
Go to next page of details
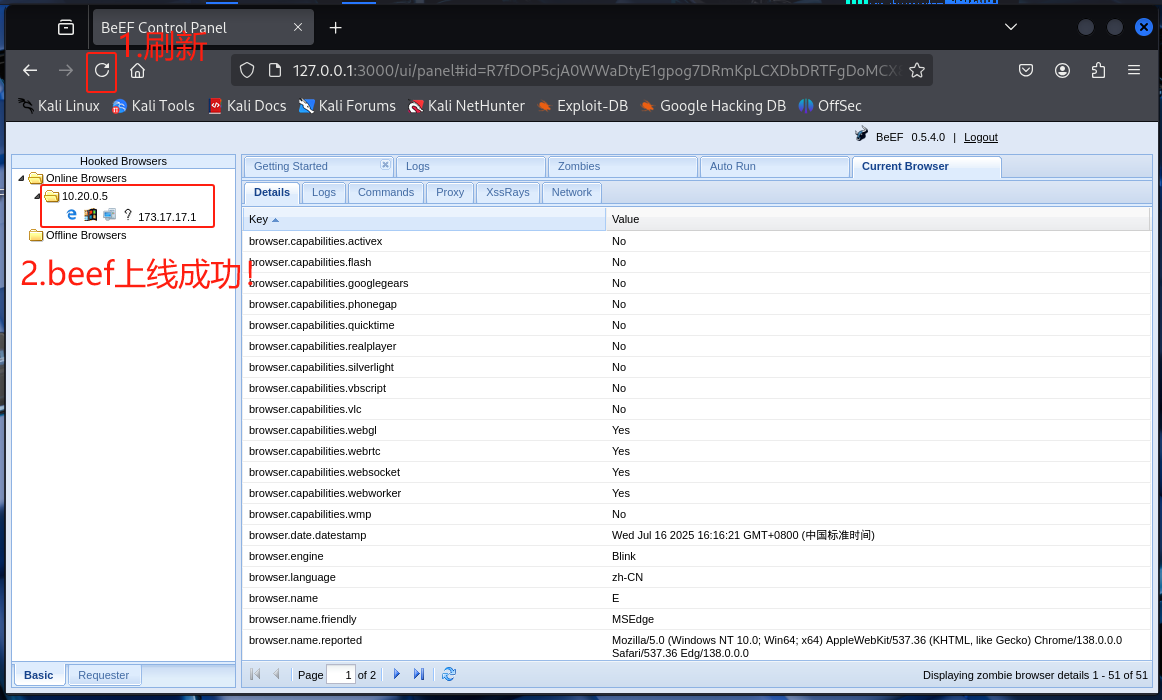click(396, 674)
